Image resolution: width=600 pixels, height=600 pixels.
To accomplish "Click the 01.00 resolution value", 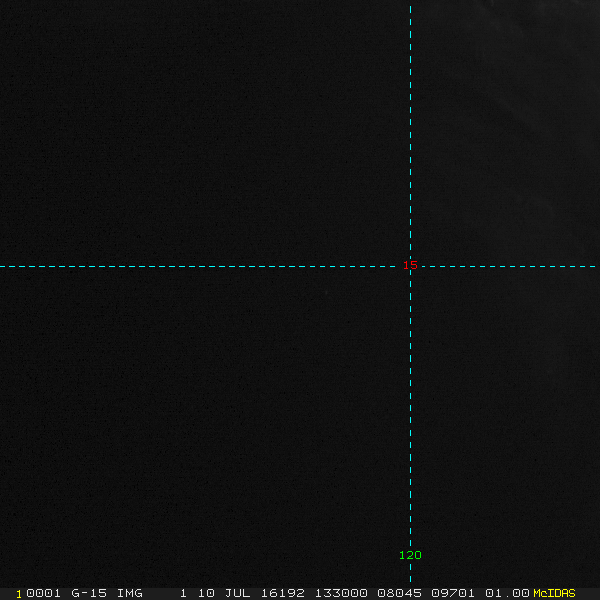I will pos(507,593).
